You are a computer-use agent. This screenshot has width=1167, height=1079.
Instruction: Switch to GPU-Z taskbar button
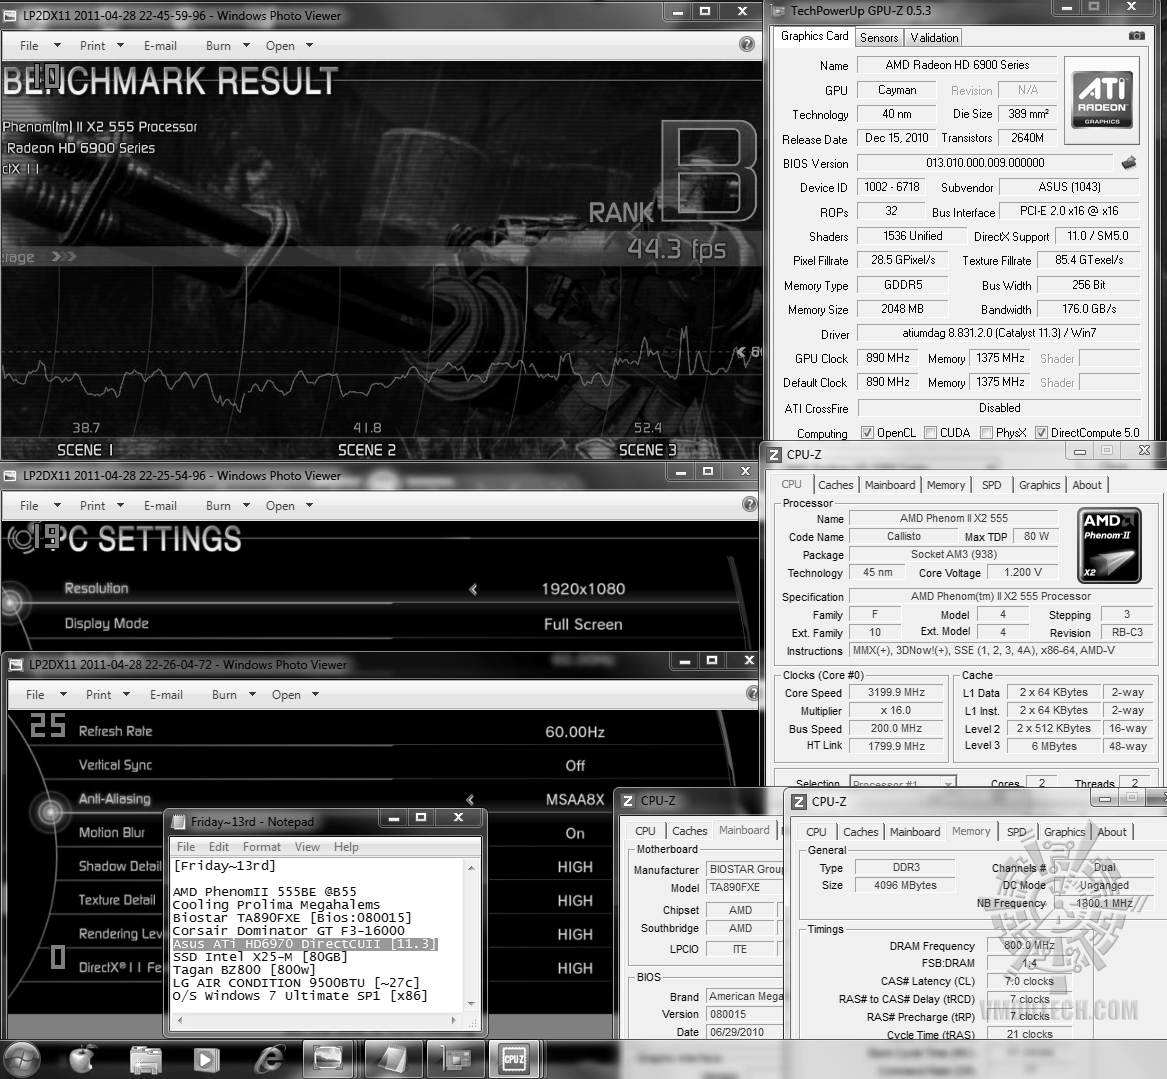(x=453, y=1058)
